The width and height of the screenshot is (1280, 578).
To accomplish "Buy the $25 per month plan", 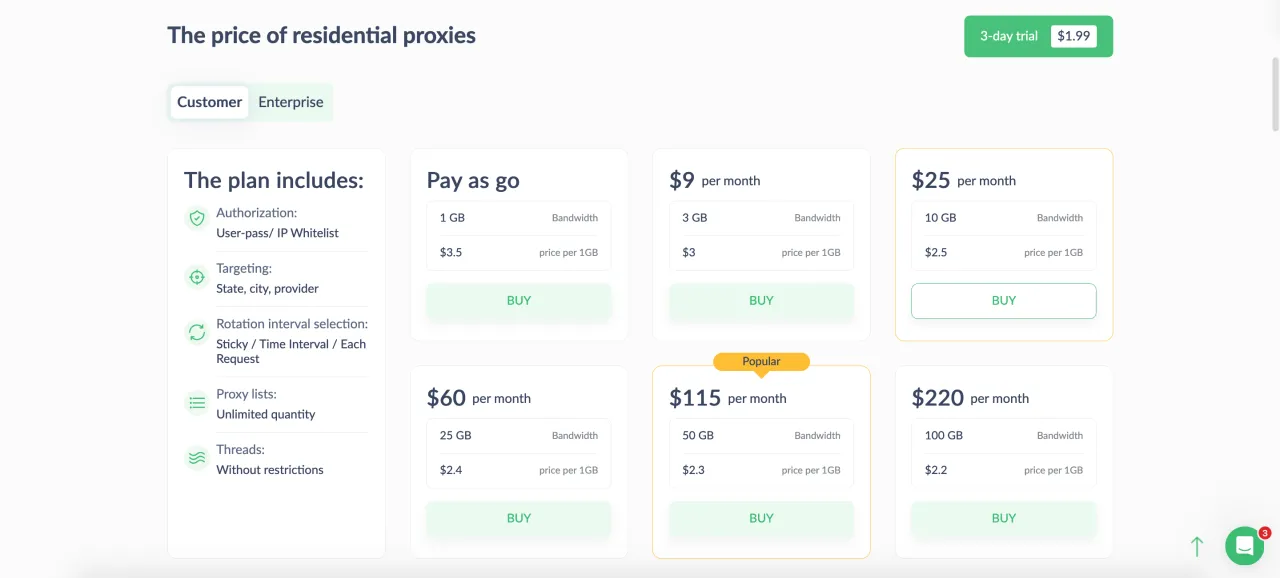I will tap(1003, 301).
